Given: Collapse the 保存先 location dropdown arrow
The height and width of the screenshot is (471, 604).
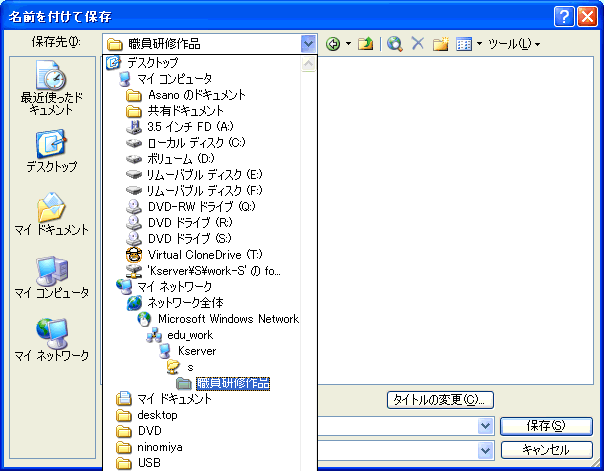Looking at the screenshot, I should pyautogui.click(x=308, y=44).
